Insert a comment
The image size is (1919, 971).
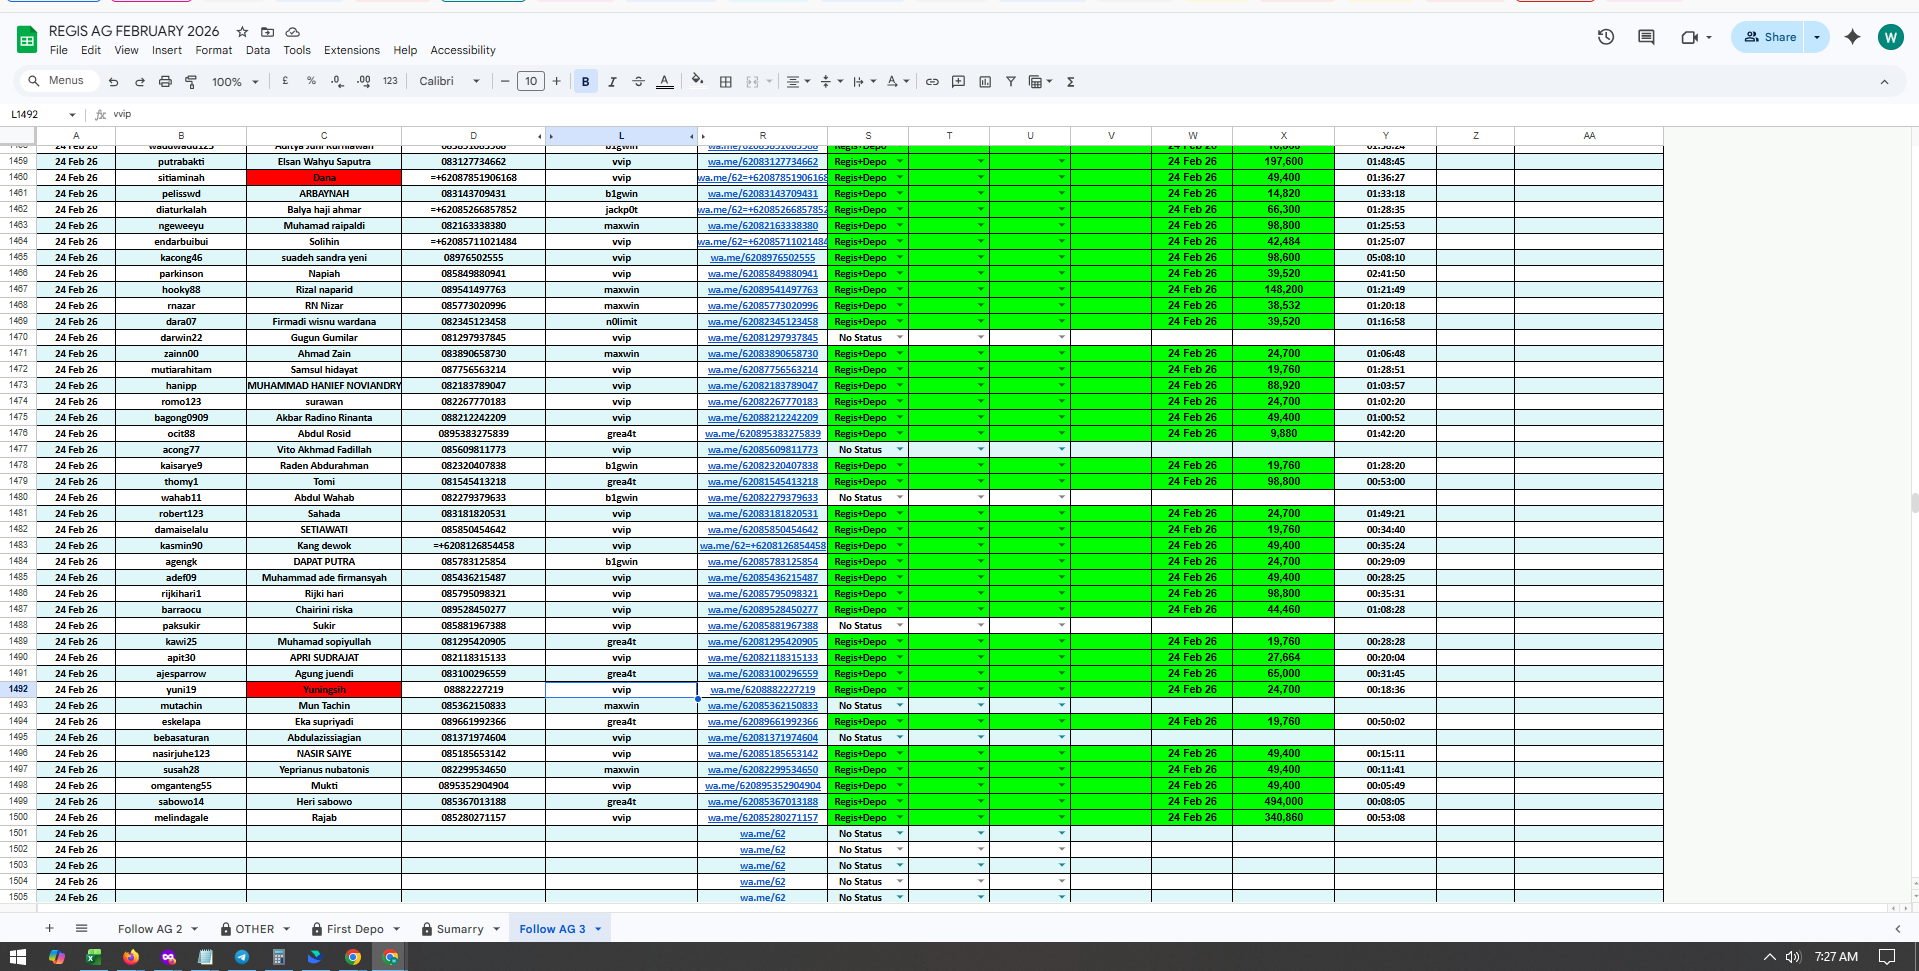point(958,82)
